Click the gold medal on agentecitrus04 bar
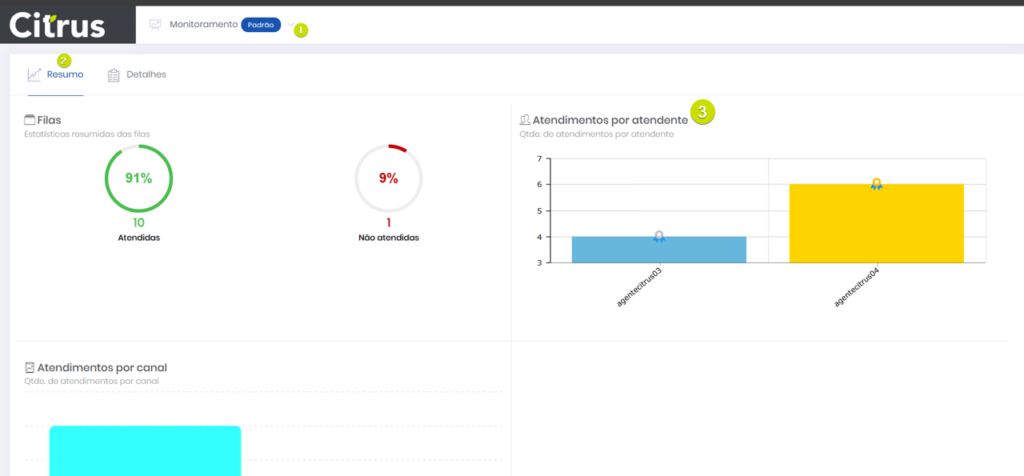 tap(876, 184)
